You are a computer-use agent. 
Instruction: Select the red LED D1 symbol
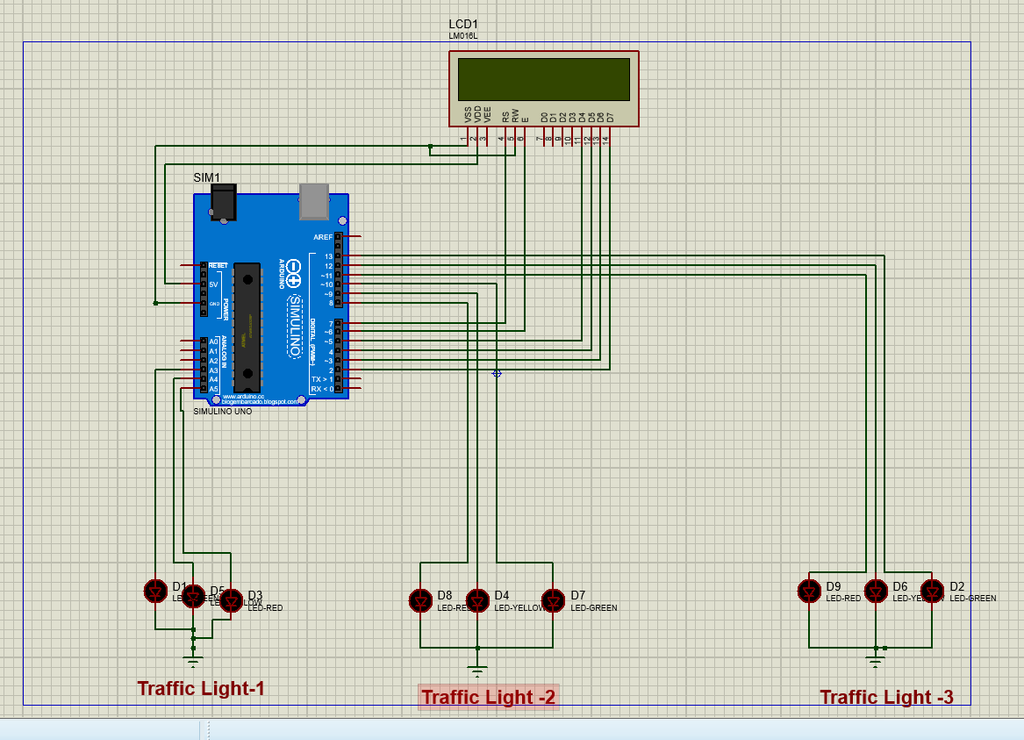pyautogui.click(x=155, y=591)
